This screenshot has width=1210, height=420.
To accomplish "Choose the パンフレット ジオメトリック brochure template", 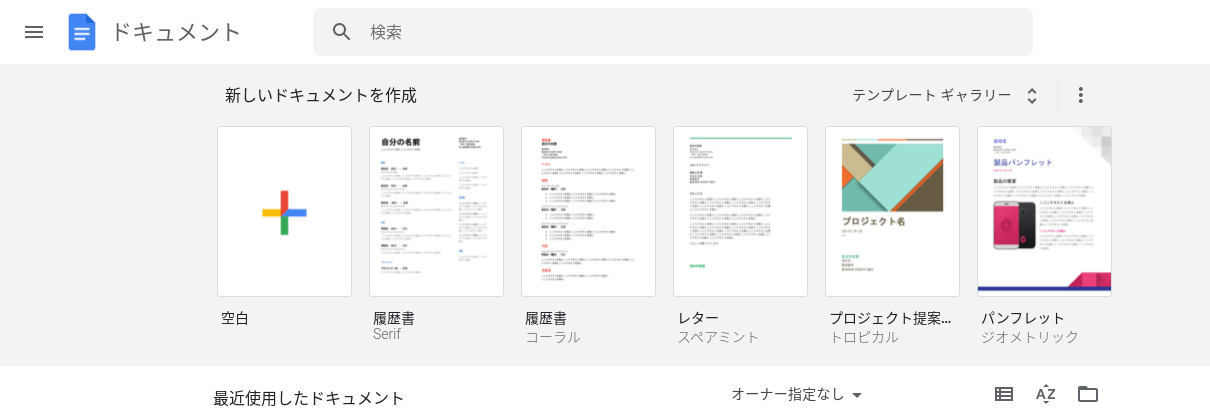I will [x=1044, y=212].
